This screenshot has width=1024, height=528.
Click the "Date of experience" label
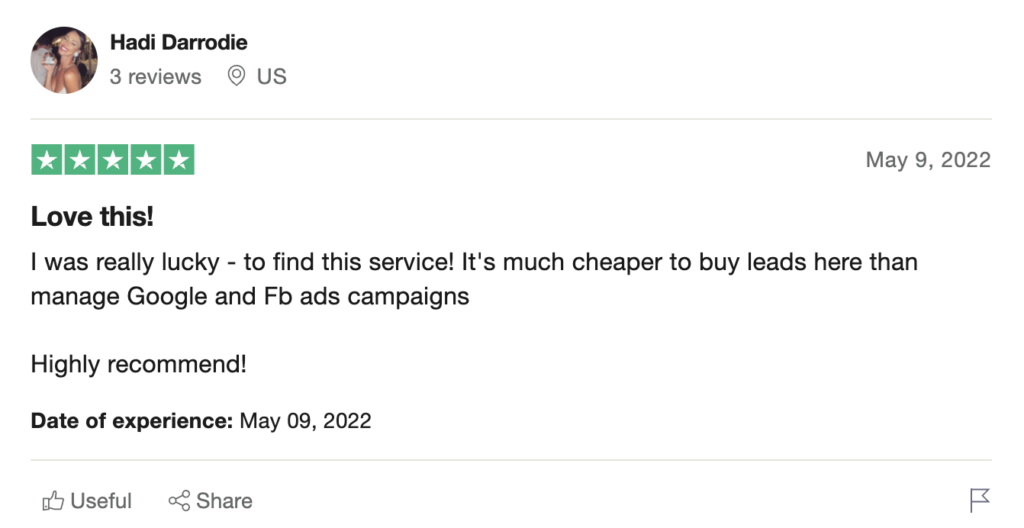tap(132, 420)
